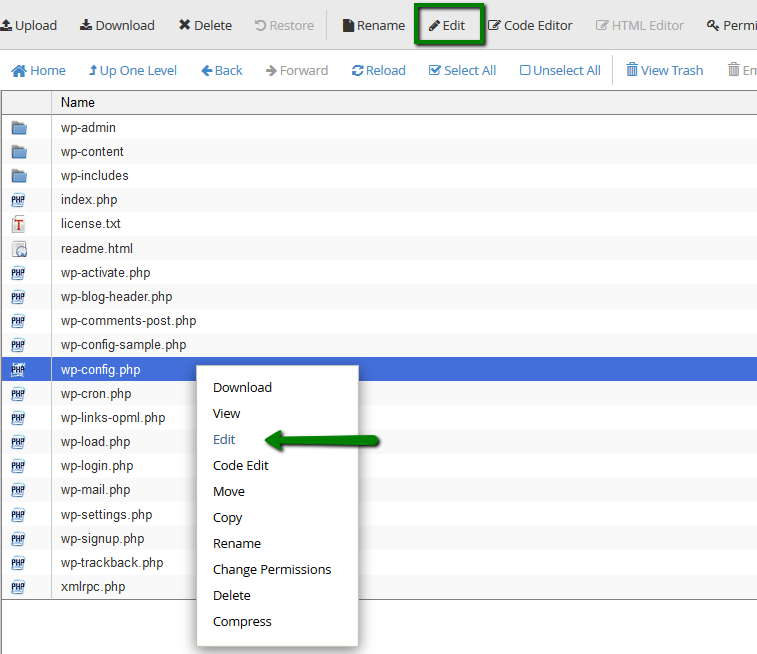Click the Download toolbar icon
This screenshot has width=757, height=654.
click(x=86, y=25)
